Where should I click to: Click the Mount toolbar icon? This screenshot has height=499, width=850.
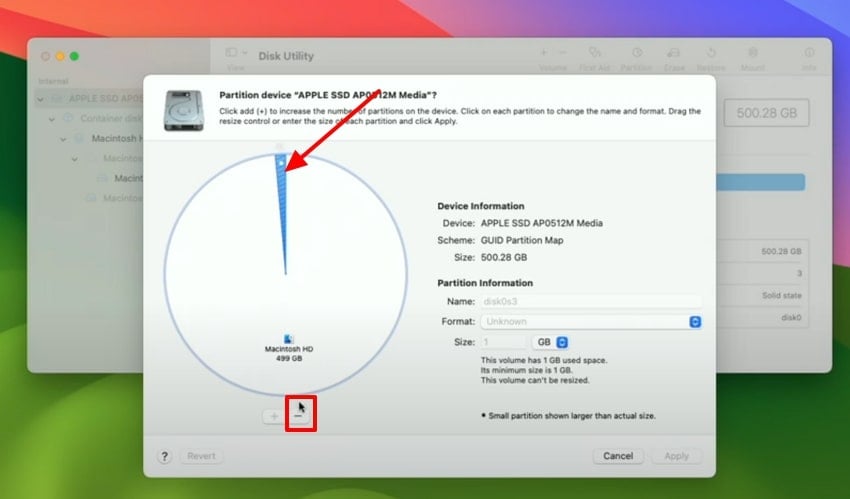[x=752, y=53]
